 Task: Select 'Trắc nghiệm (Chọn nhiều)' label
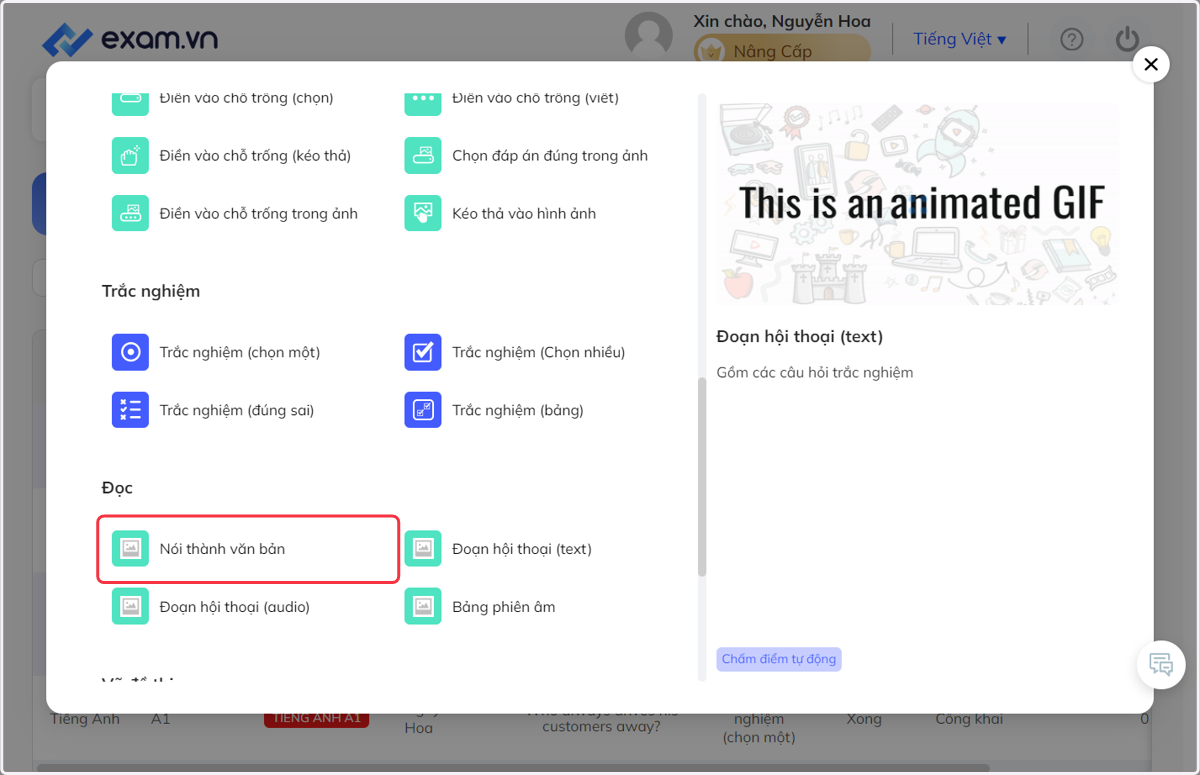[x=539, y=352]
